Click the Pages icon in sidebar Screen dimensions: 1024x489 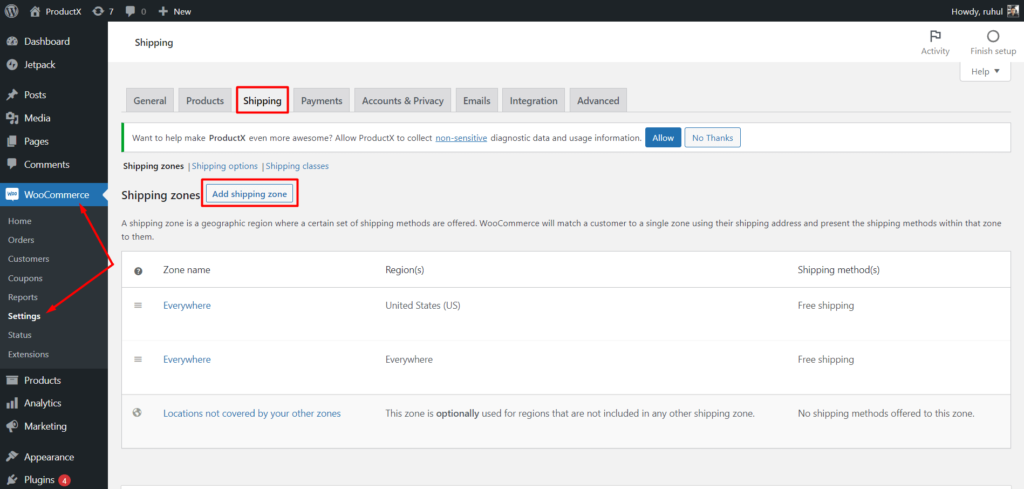coord(12,141)
